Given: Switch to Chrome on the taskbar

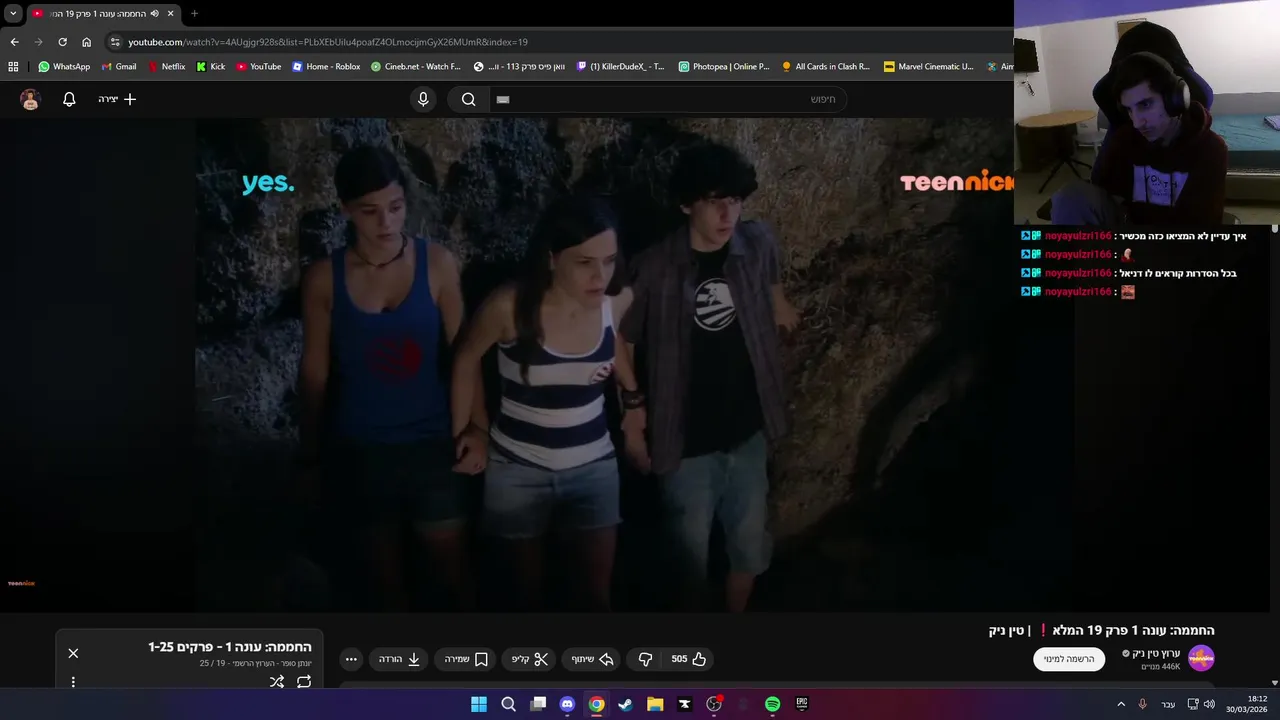Looking at the screenshot, I should [x=596, y=704].
